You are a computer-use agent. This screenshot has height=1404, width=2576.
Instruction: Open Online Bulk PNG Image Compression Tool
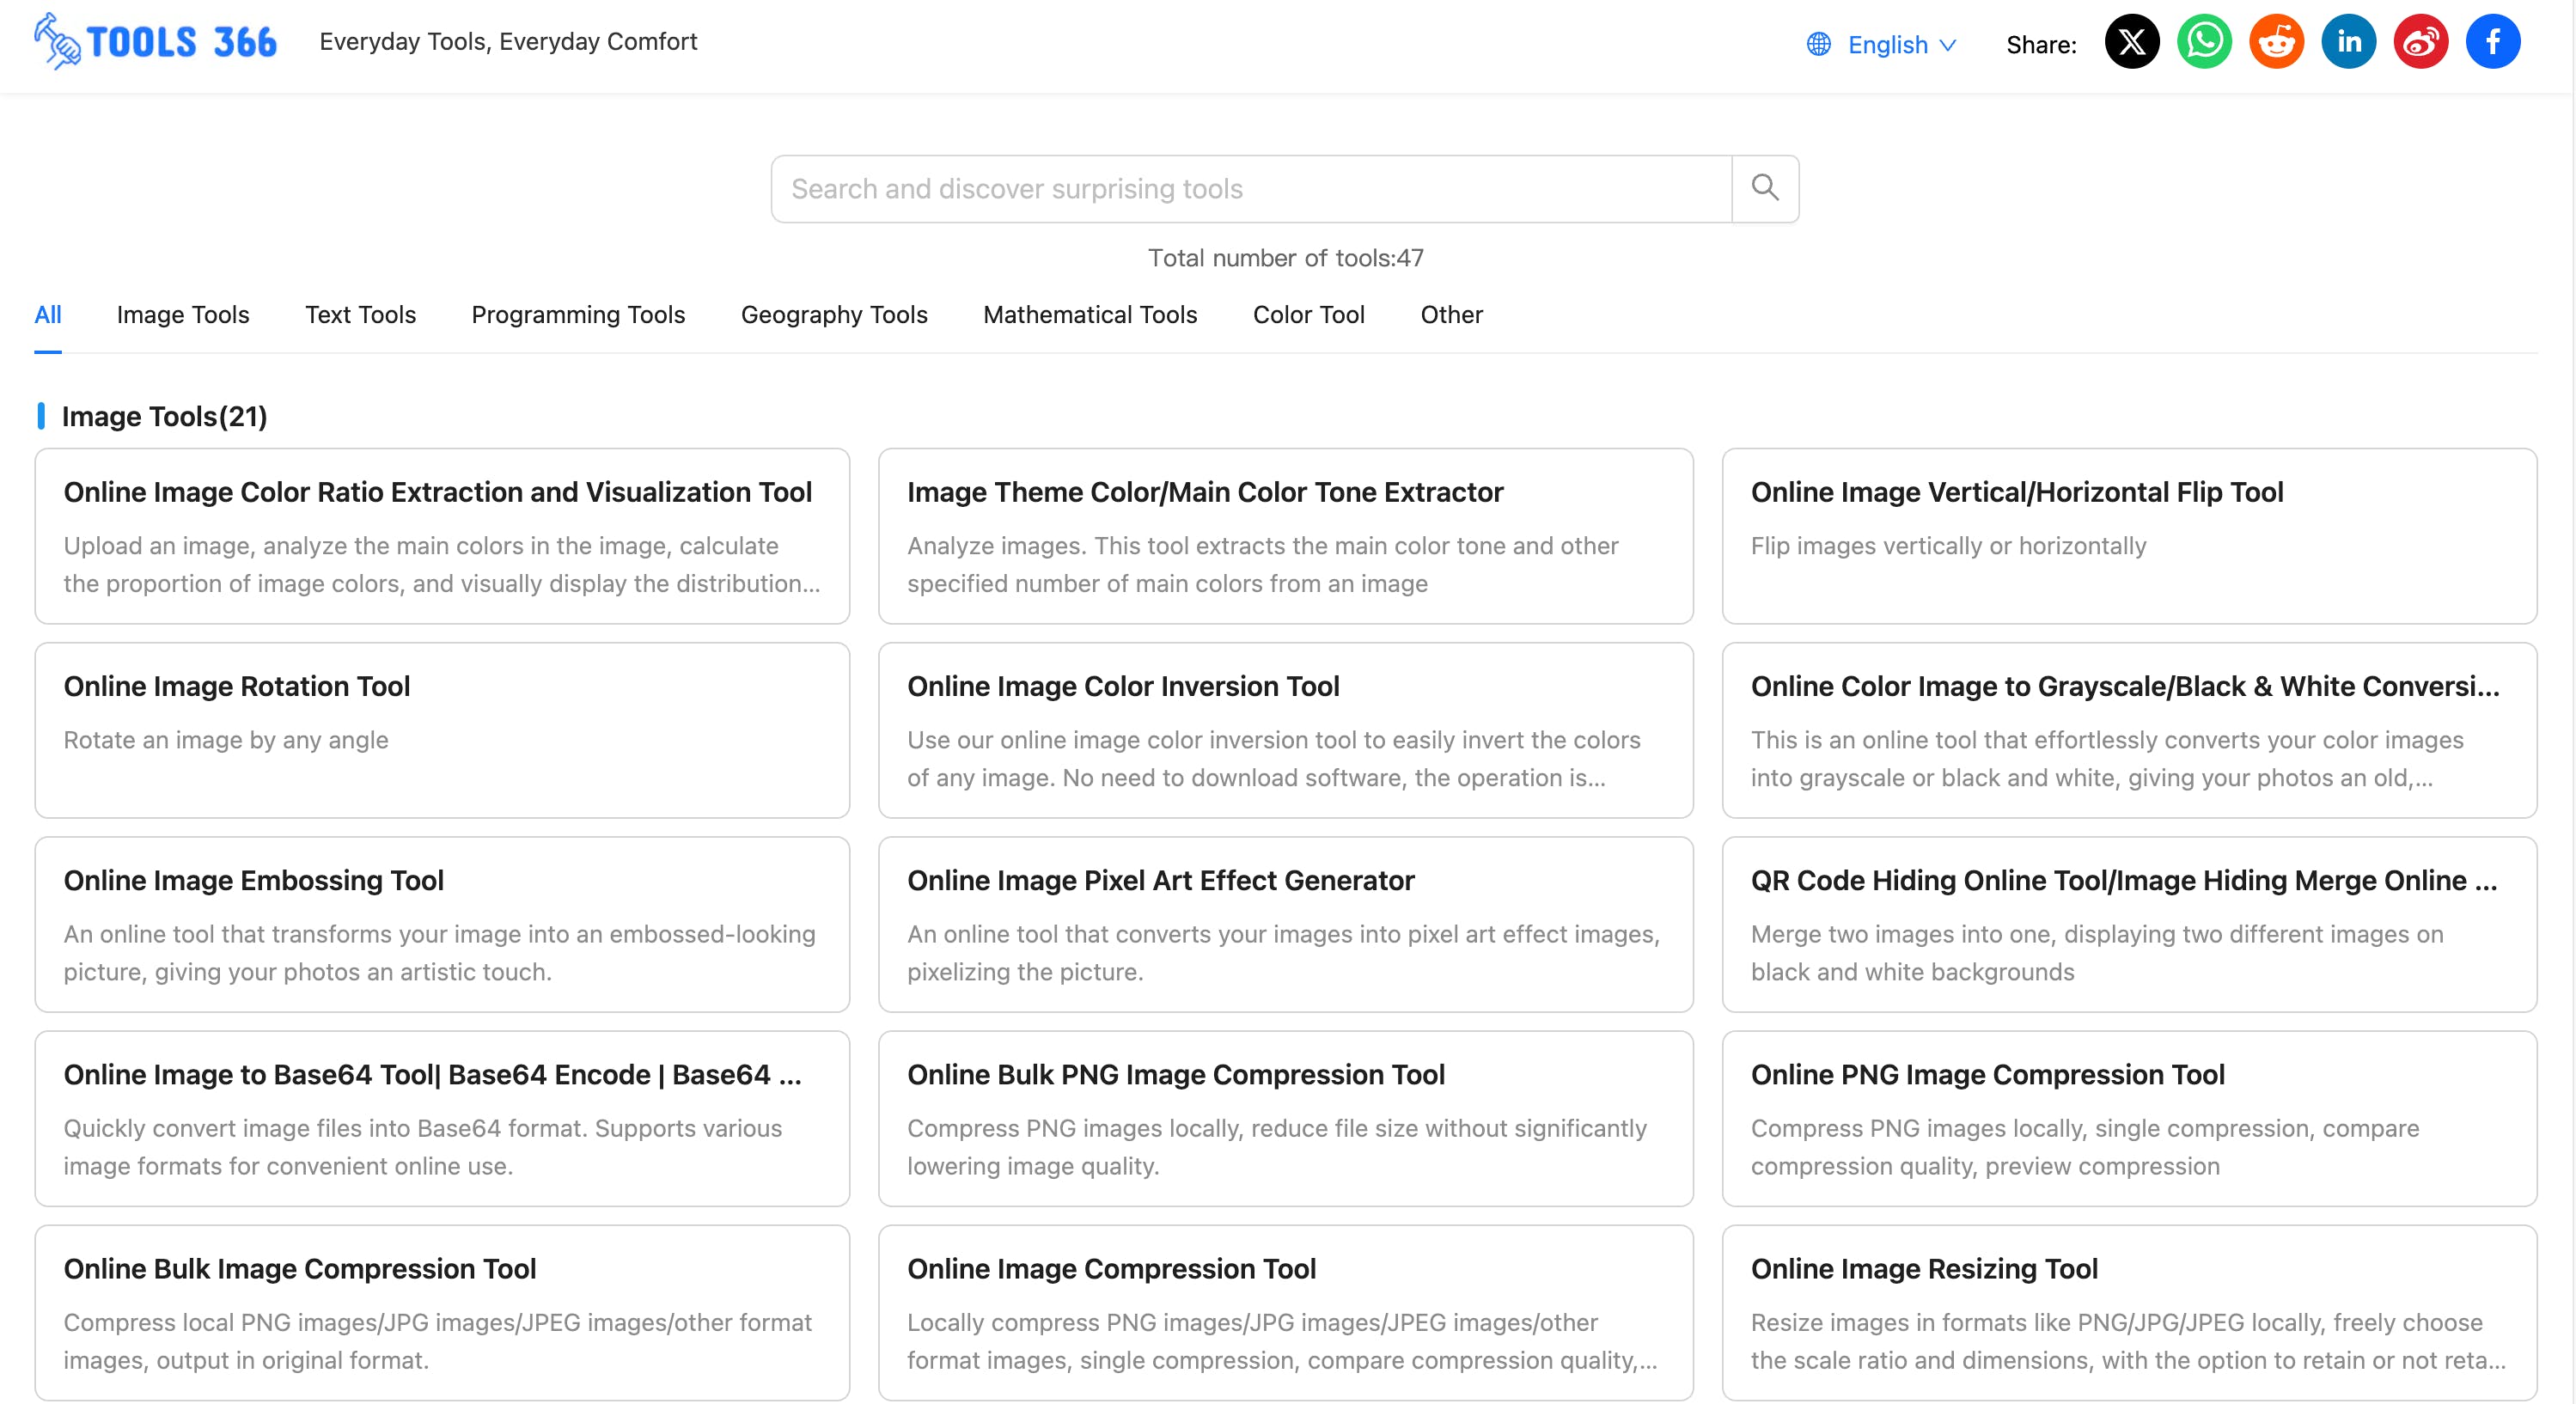coord(1285,1118)
